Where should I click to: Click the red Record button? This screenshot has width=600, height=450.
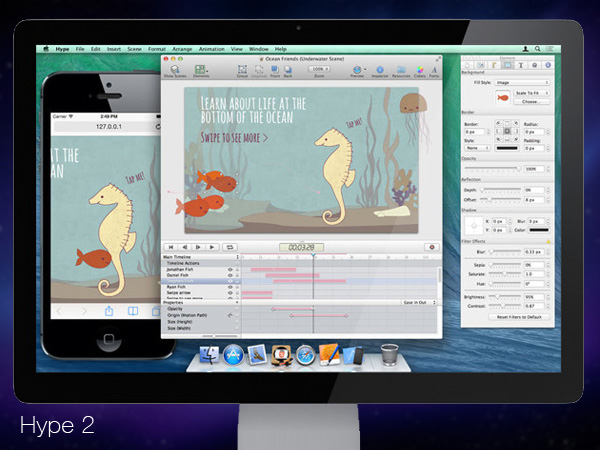pos(432,247)
